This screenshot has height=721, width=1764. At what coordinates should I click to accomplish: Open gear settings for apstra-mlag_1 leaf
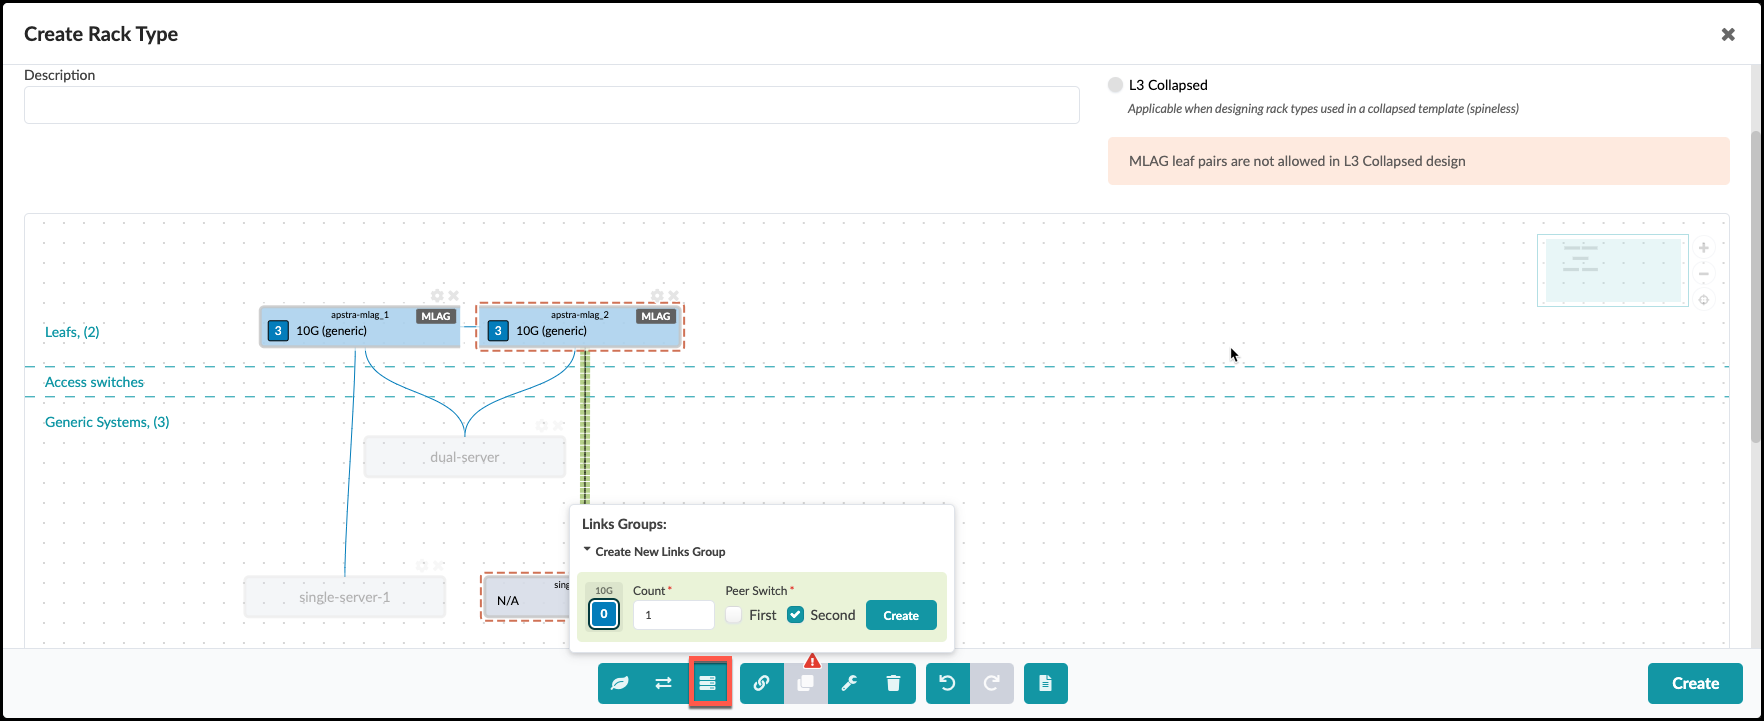pos(437,296)
